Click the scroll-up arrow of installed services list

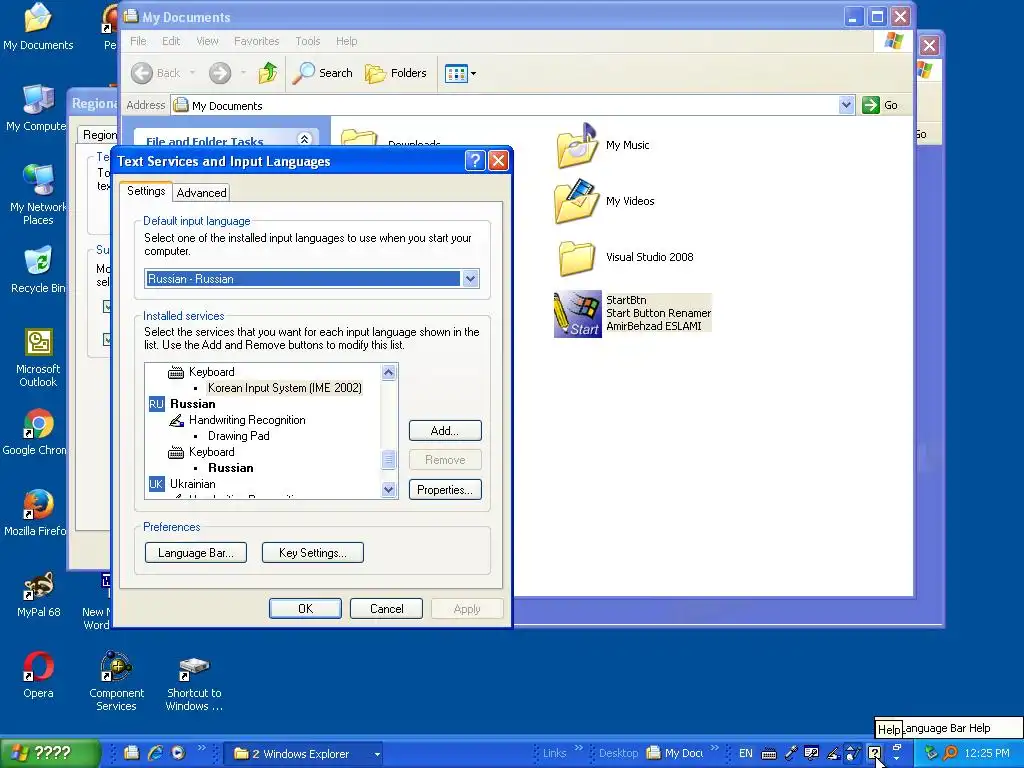coord(389,373)
